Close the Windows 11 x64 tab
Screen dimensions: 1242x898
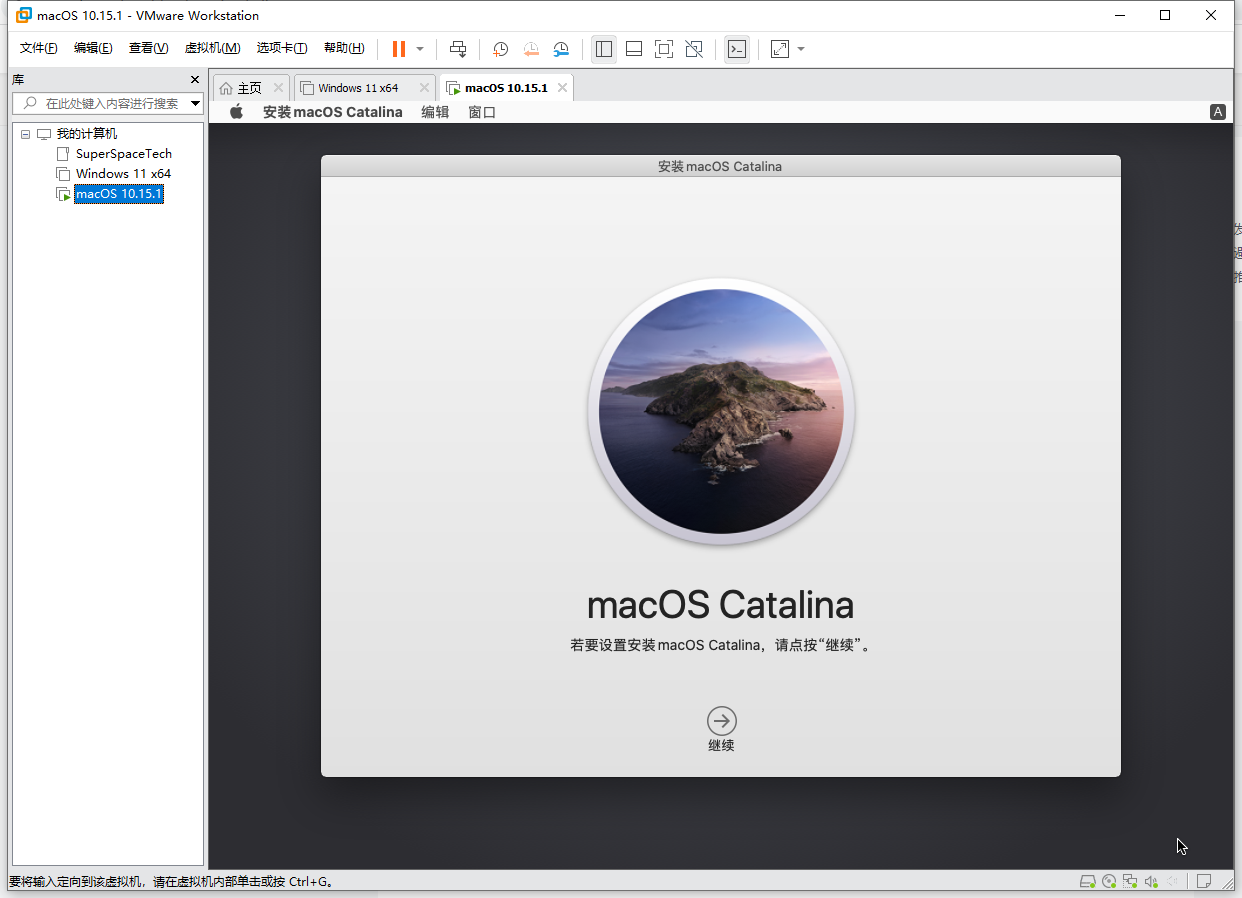click(x=424, y=88)
